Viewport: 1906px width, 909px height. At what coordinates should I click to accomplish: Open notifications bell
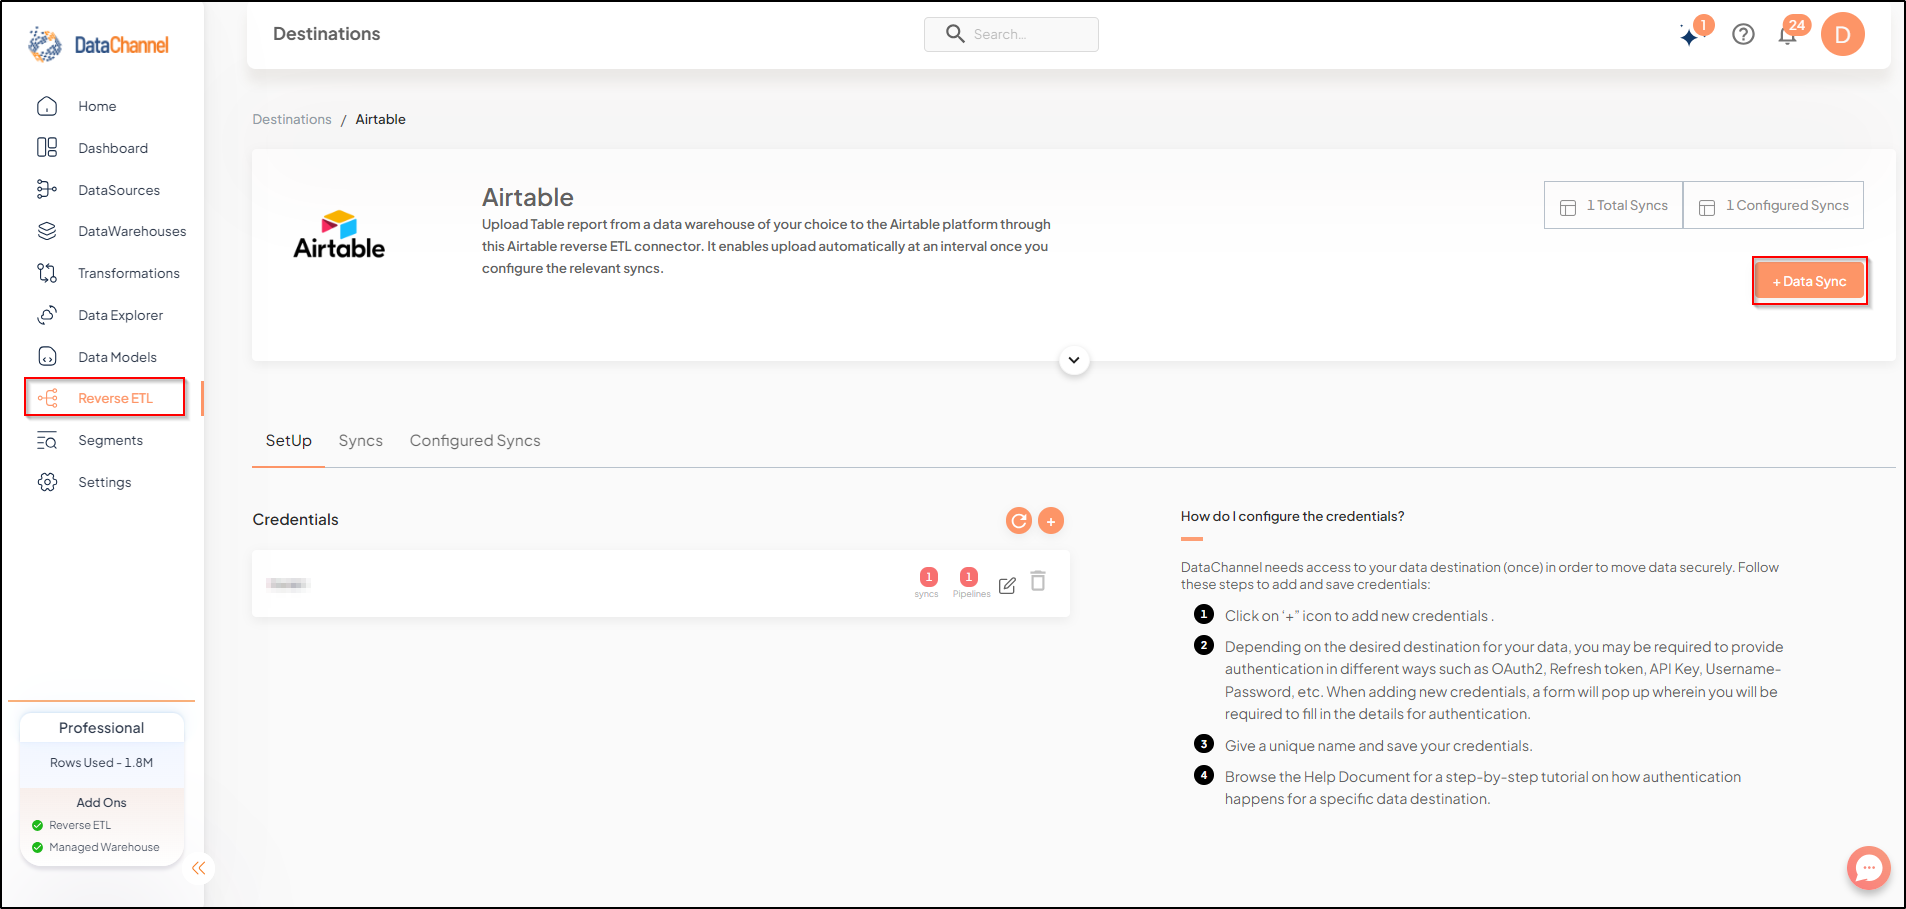tap(1788, 35)
